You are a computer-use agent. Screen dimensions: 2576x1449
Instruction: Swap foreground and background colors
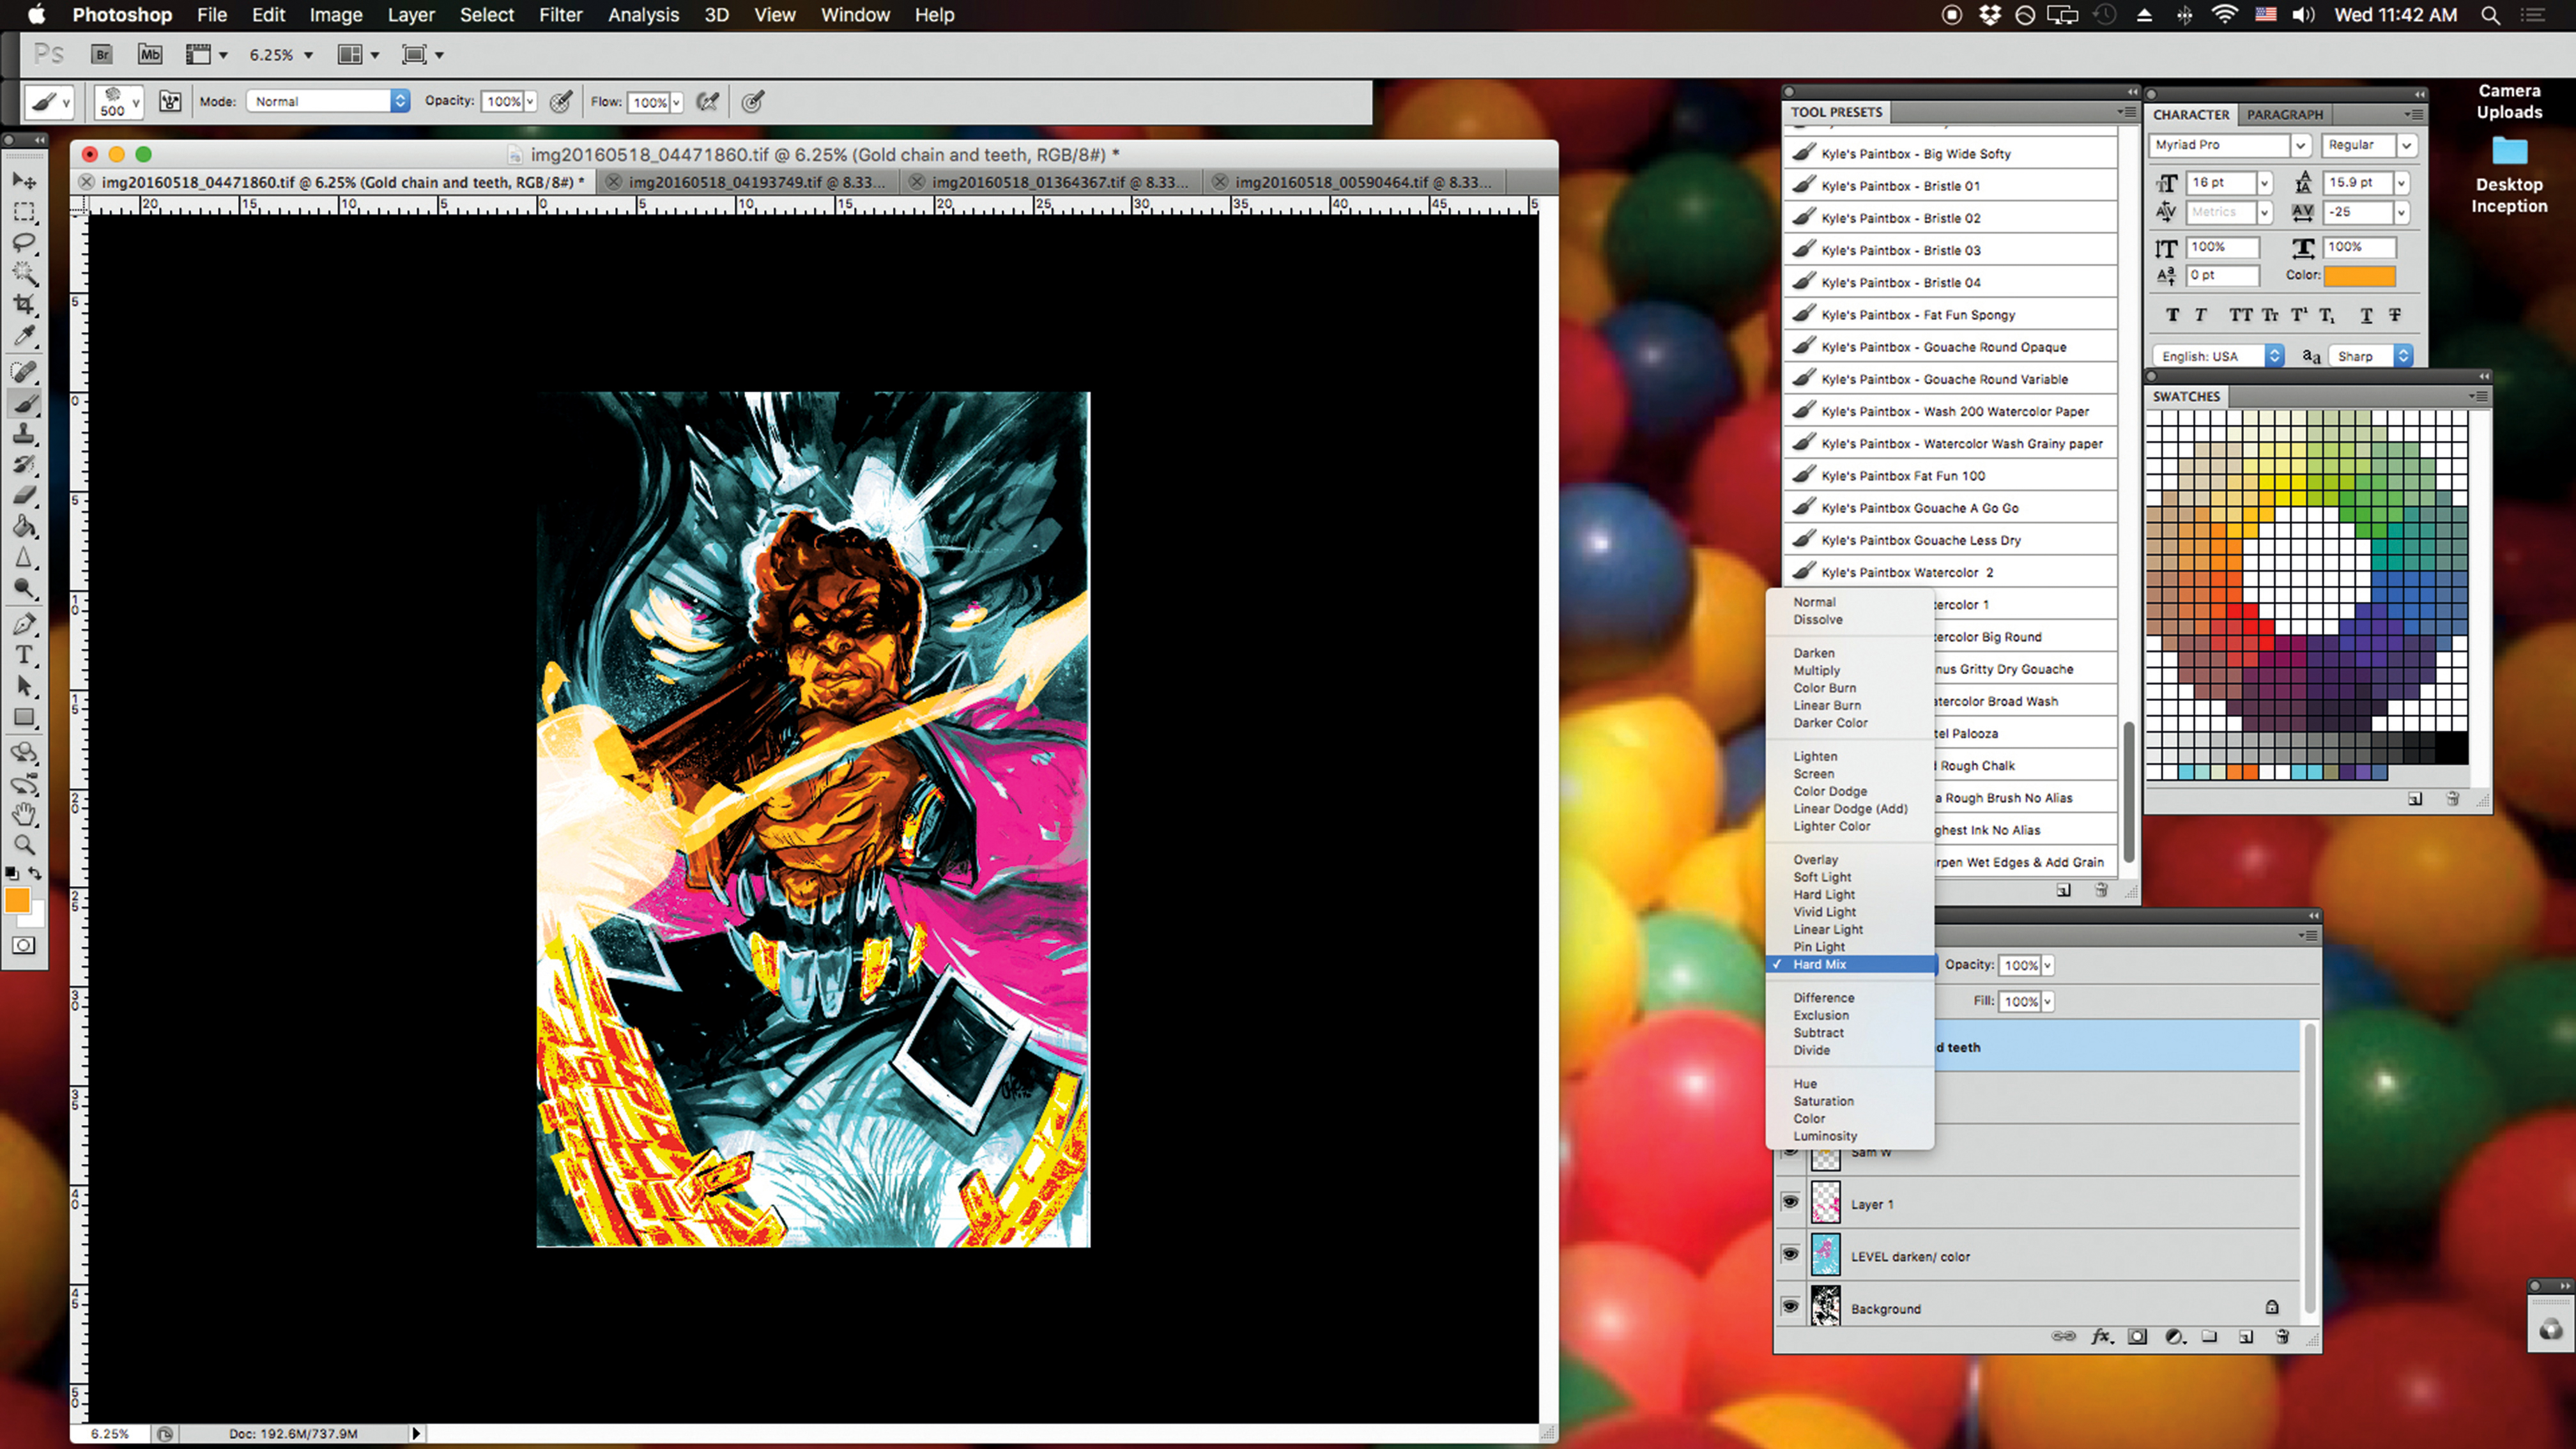35,873
